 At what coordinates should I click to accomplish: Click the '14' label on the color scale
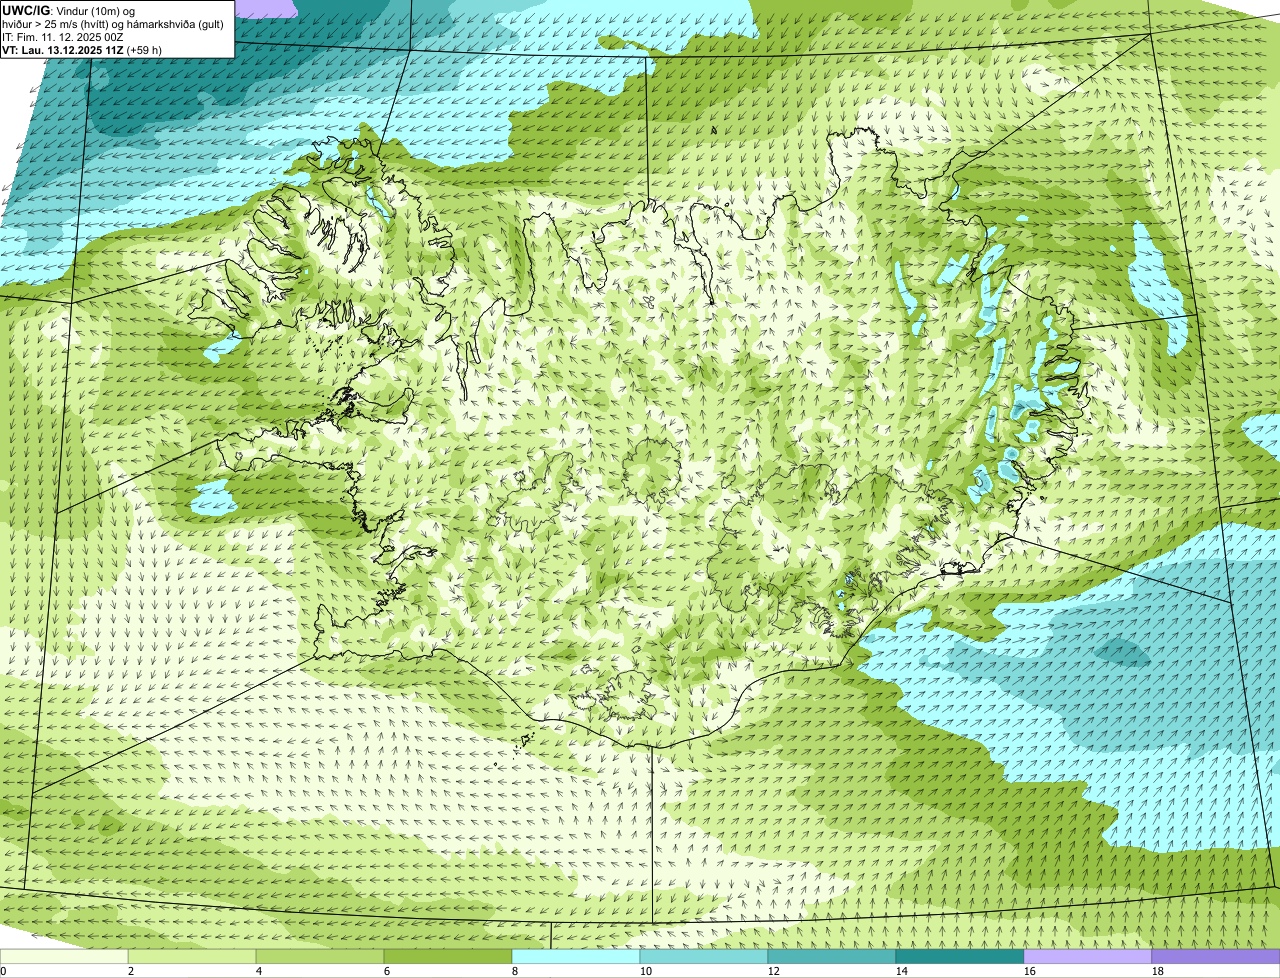[902, 971]
